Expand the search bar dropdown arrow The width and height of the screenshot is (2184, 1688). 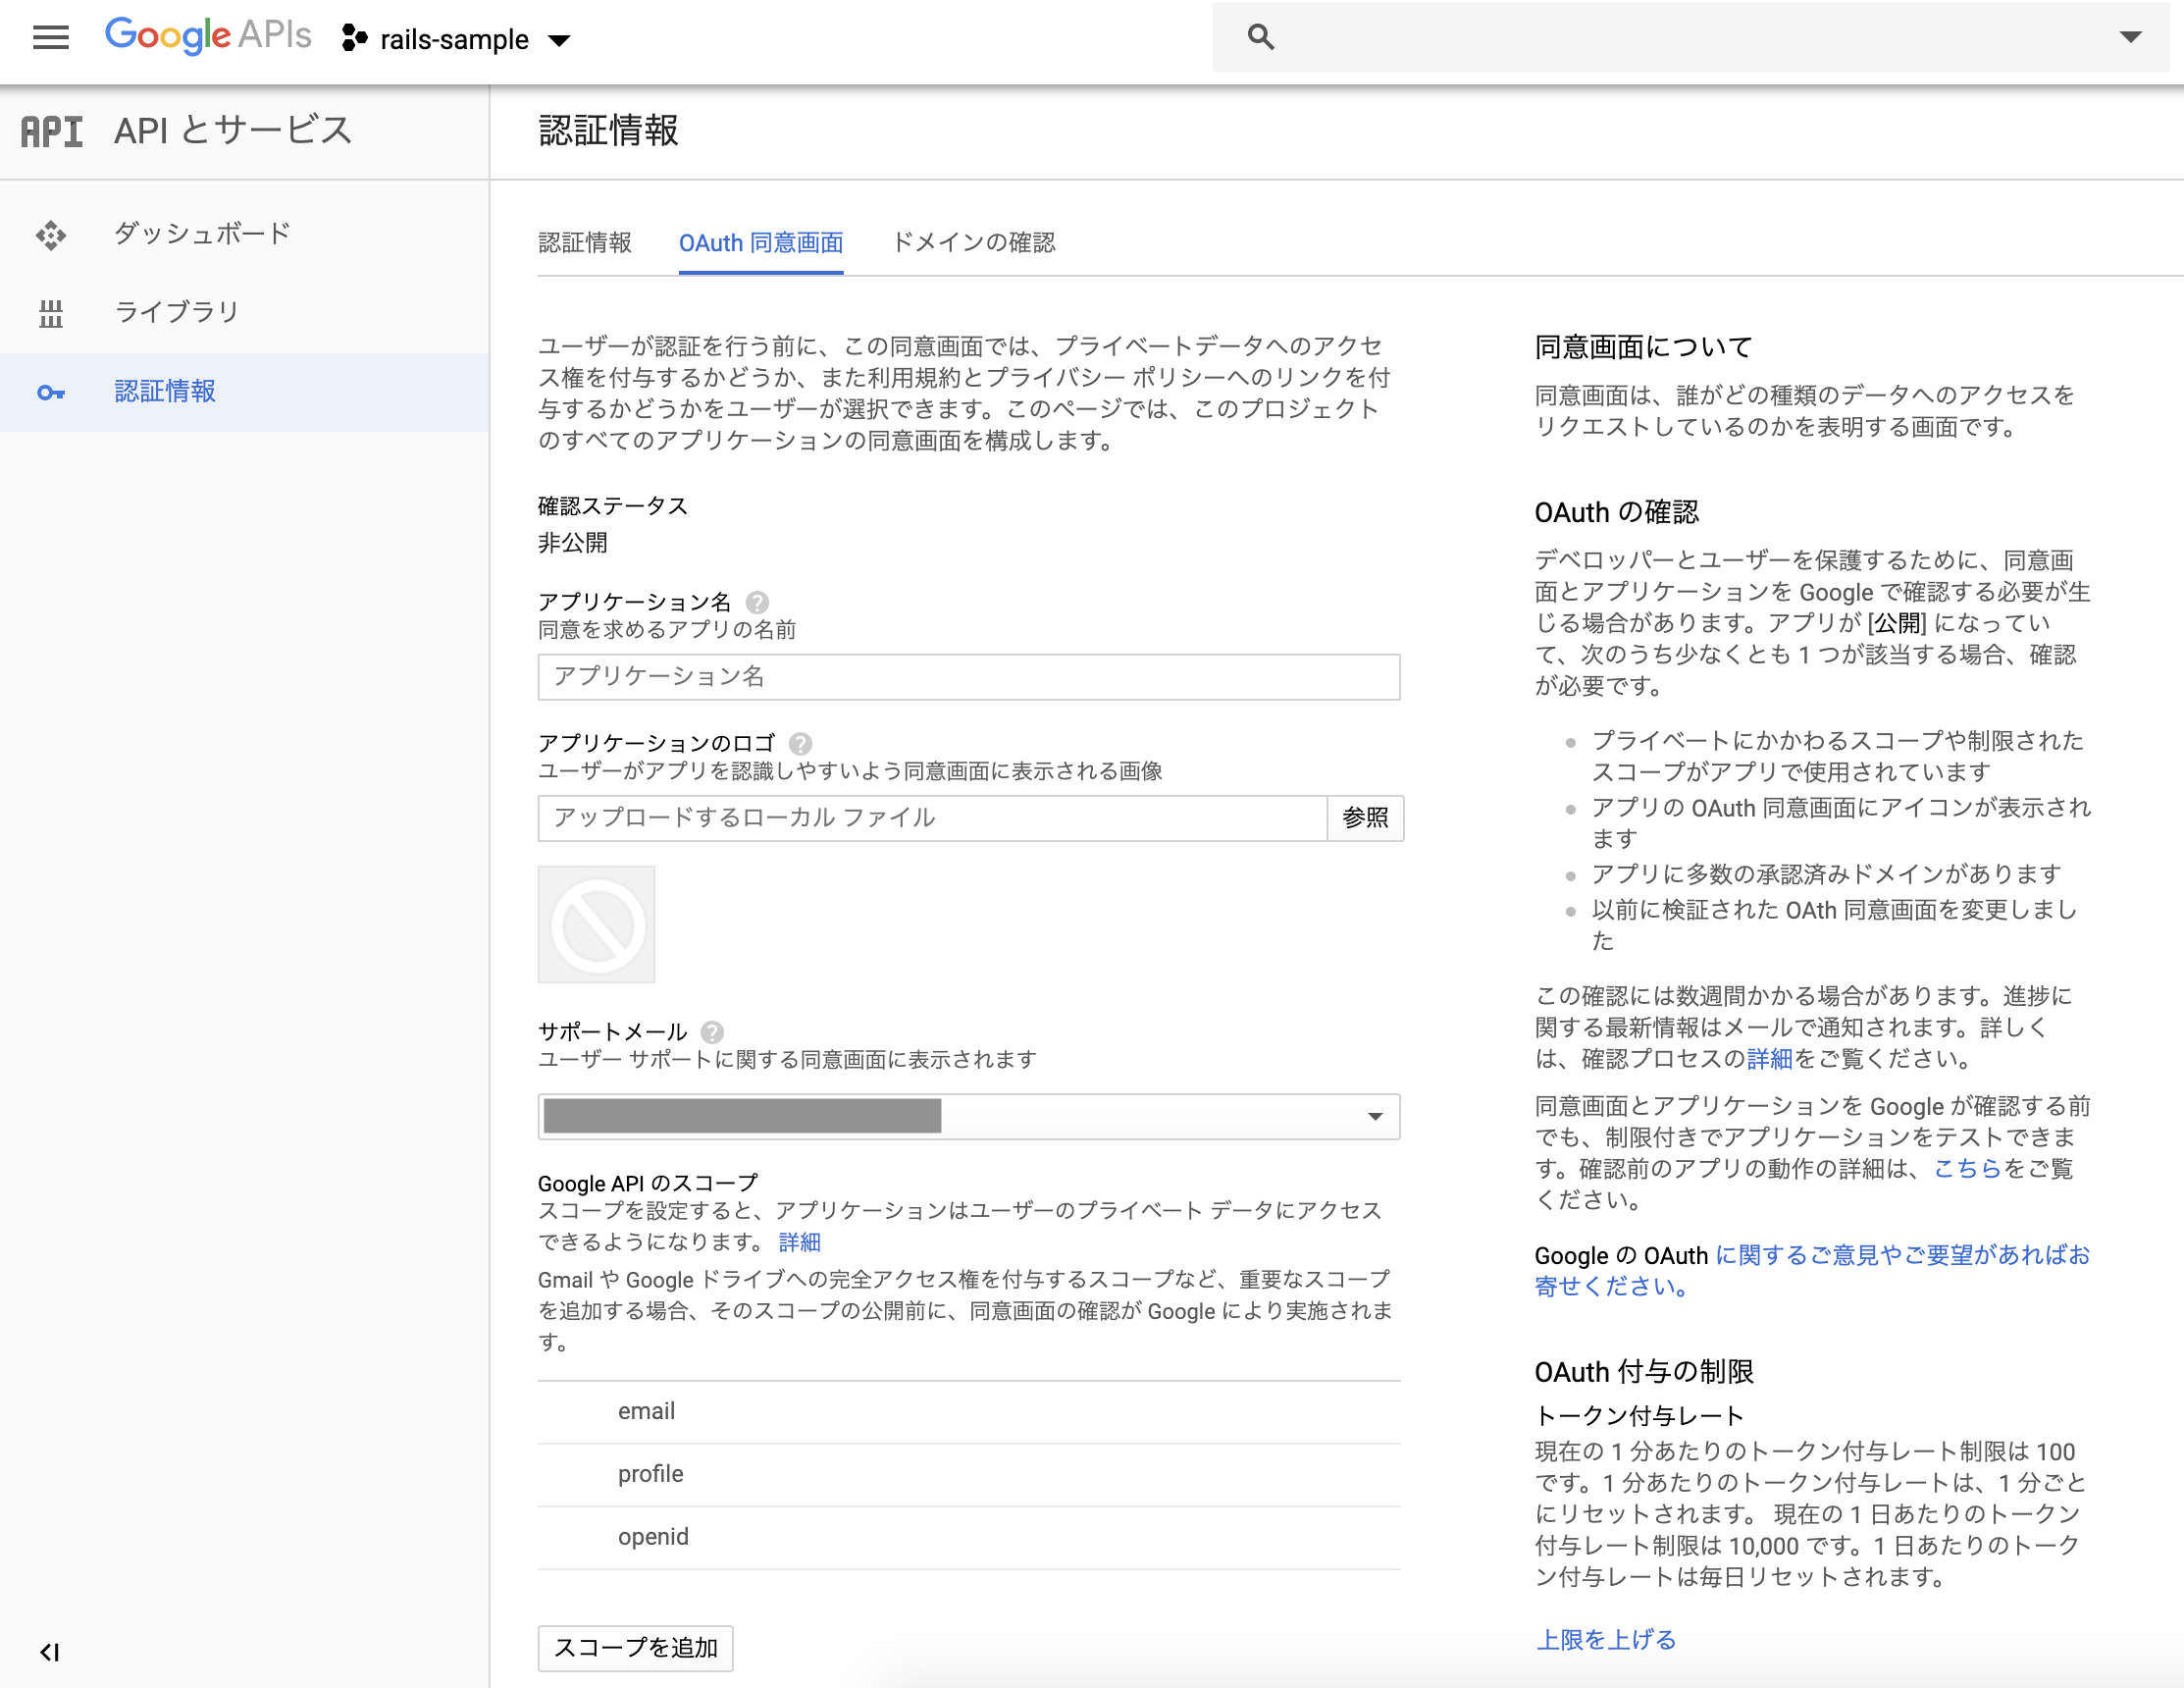(x=2130, y=38)
